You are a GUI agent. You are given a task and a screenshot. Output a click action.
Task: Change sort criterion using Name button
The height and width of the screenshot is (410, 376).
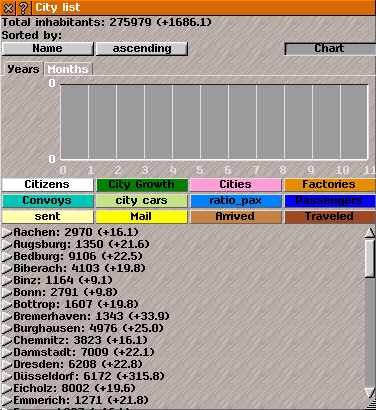tap(48, 49)
